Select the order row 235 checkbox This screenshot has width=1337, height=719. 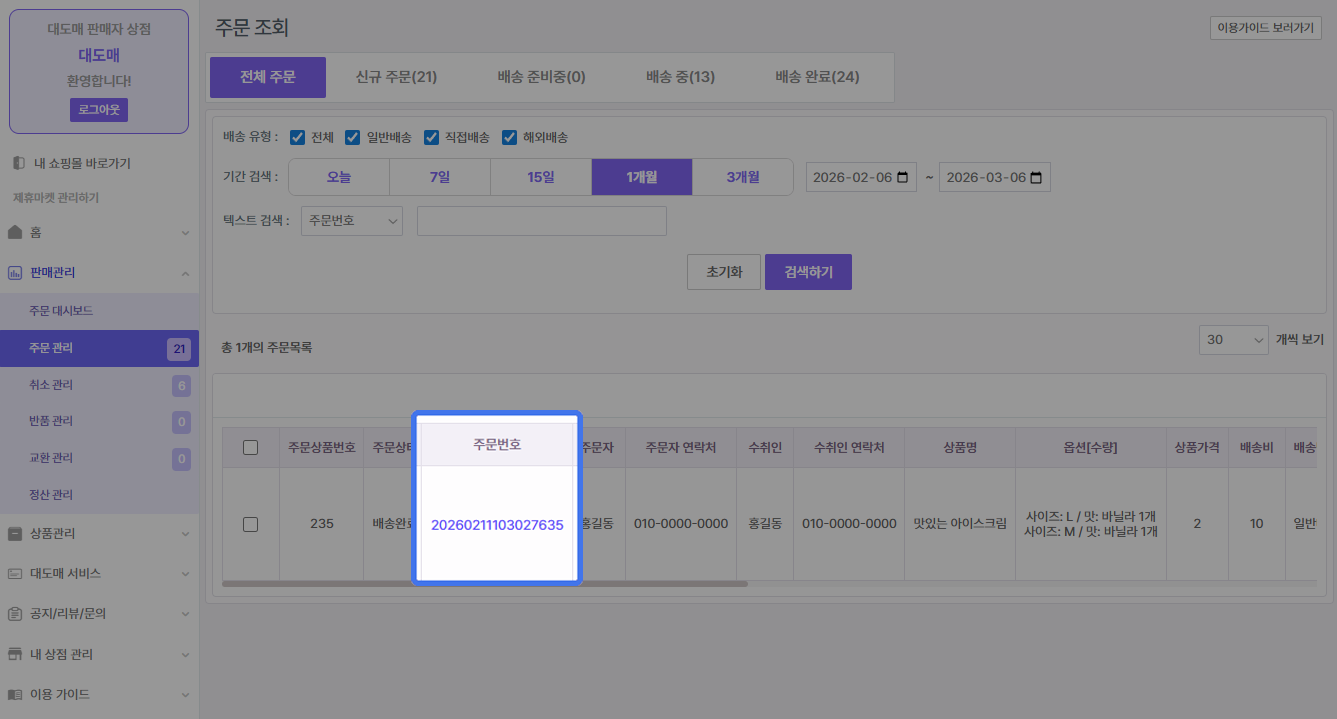pyautogui.click(x=251, y=524)
